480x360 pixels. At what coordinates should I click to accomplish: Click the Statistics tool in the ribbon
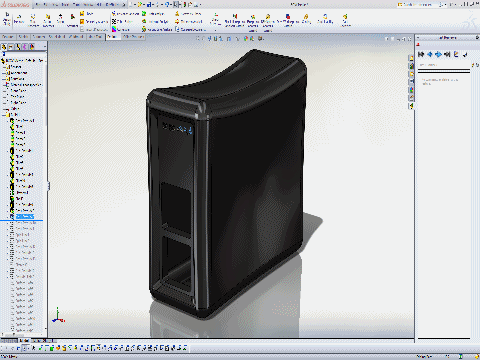pos(72,20)
